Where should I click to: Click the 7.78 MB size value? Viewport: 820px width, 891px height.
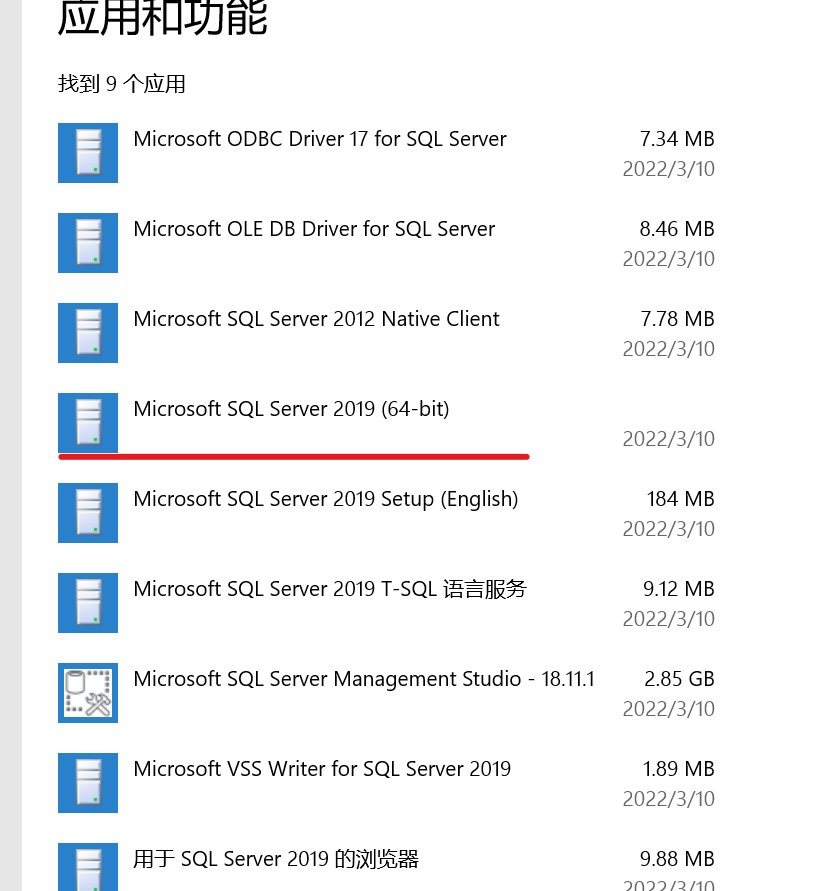(677, 319)
